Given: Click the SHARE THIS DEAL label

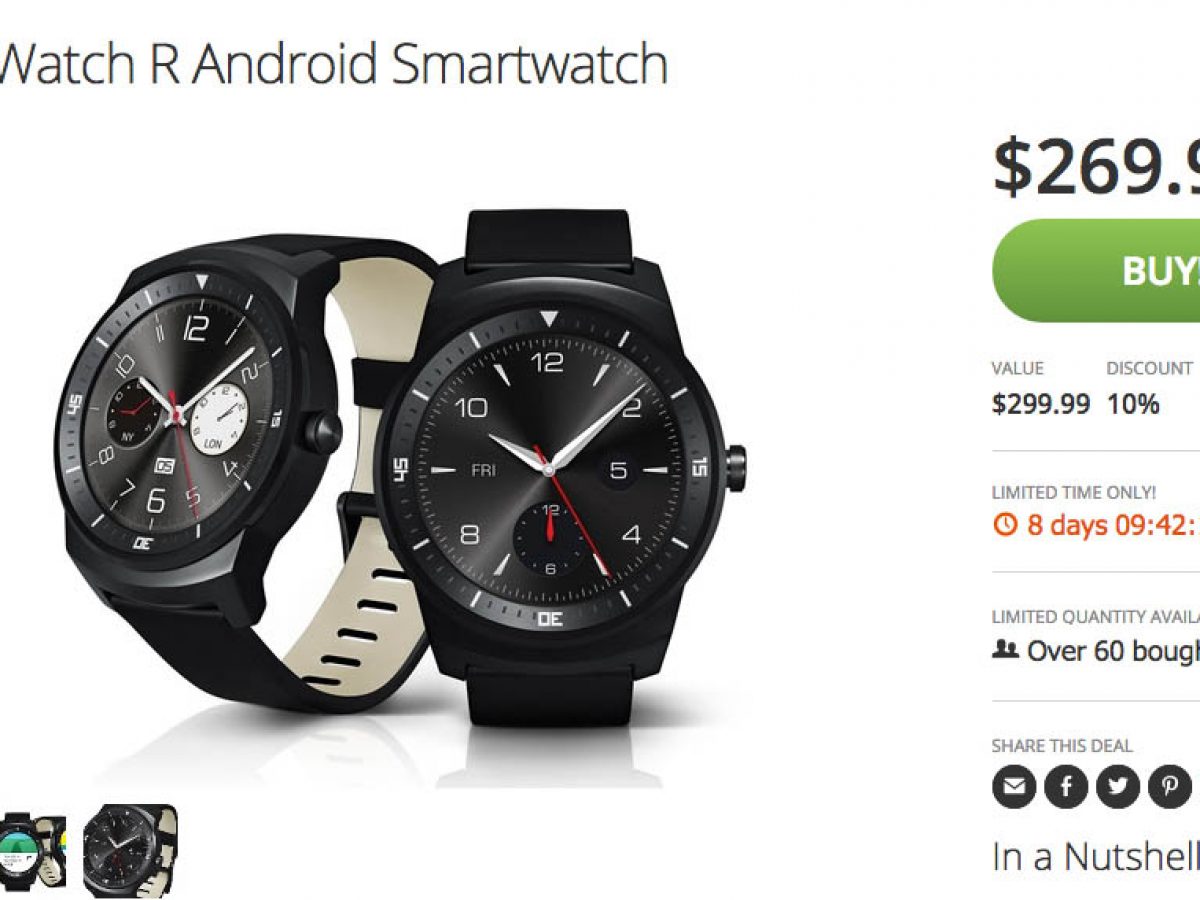Looking at the screenshot, I should point(1062,745).
